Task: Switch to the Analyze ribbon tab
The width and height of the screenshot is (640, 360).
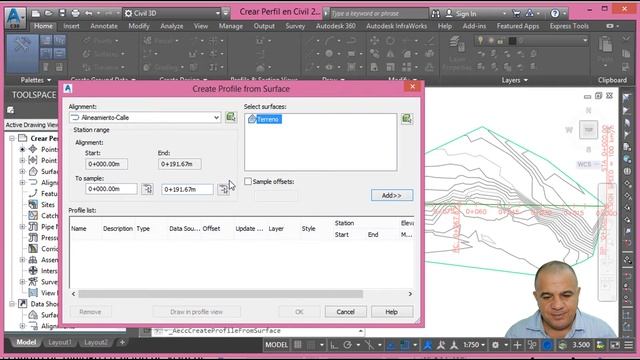Action: click(171, 26)
